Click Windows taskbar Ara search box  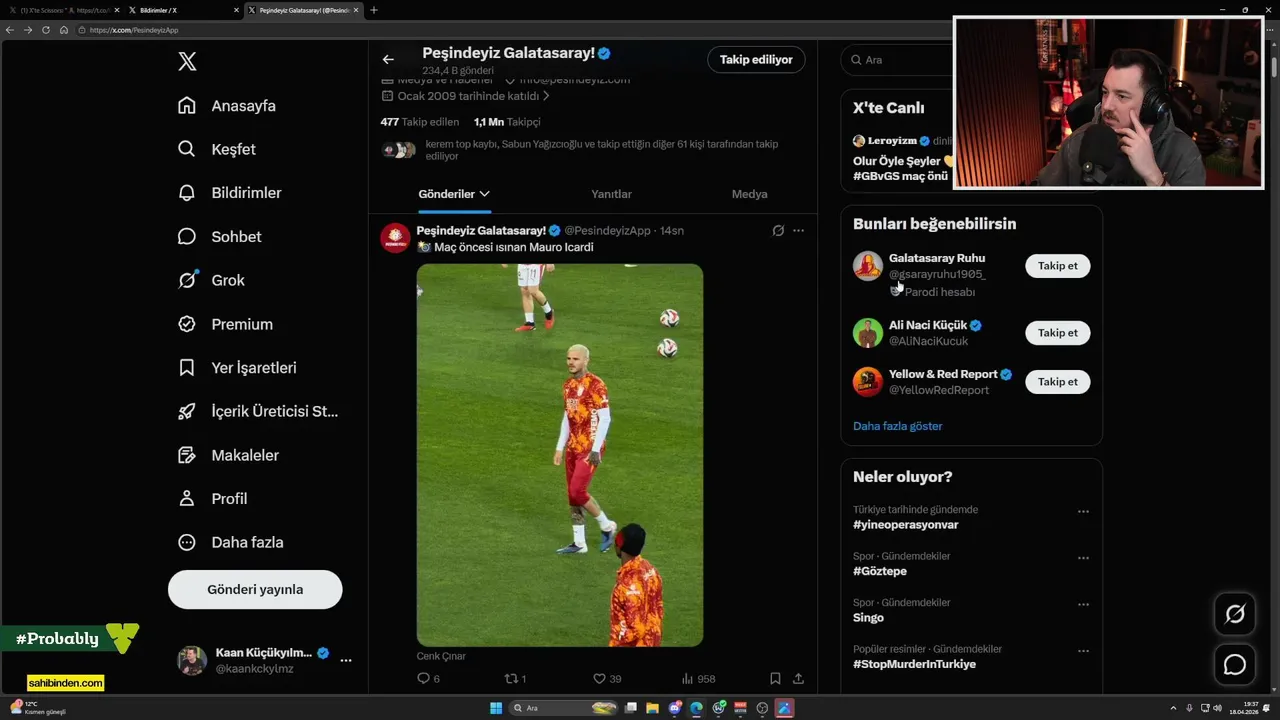click(x=565, y=708)
